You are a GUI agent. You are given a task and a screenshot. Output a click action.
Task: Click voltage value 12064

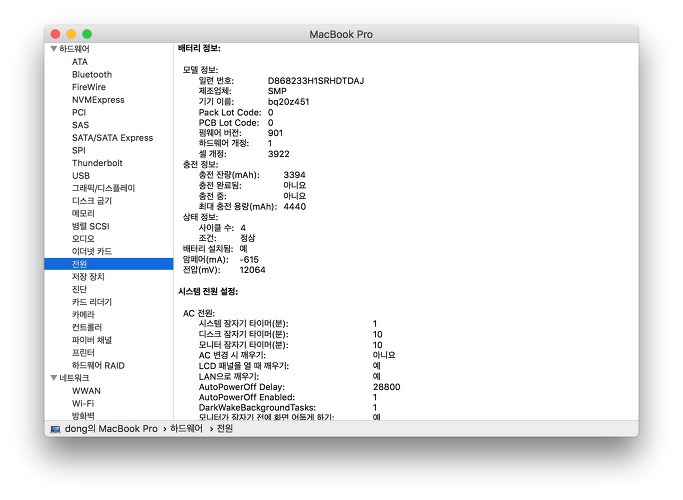(x=252, y=270)
